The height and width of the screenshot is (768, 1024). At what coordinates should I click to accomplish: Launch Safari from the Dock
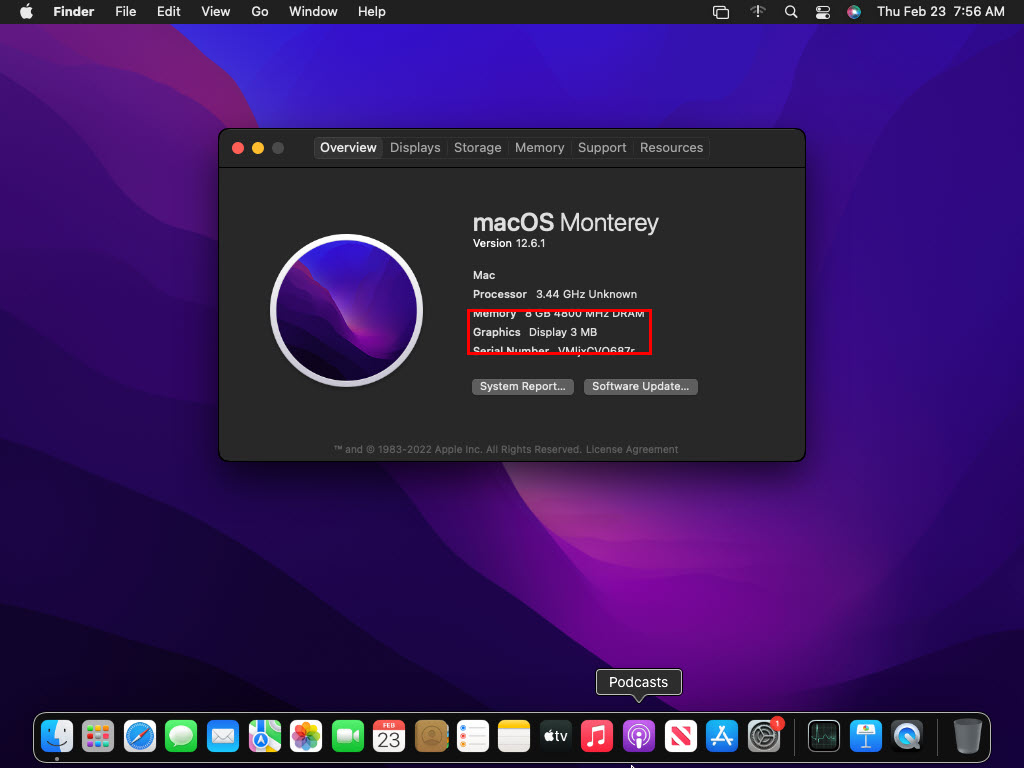140,737
